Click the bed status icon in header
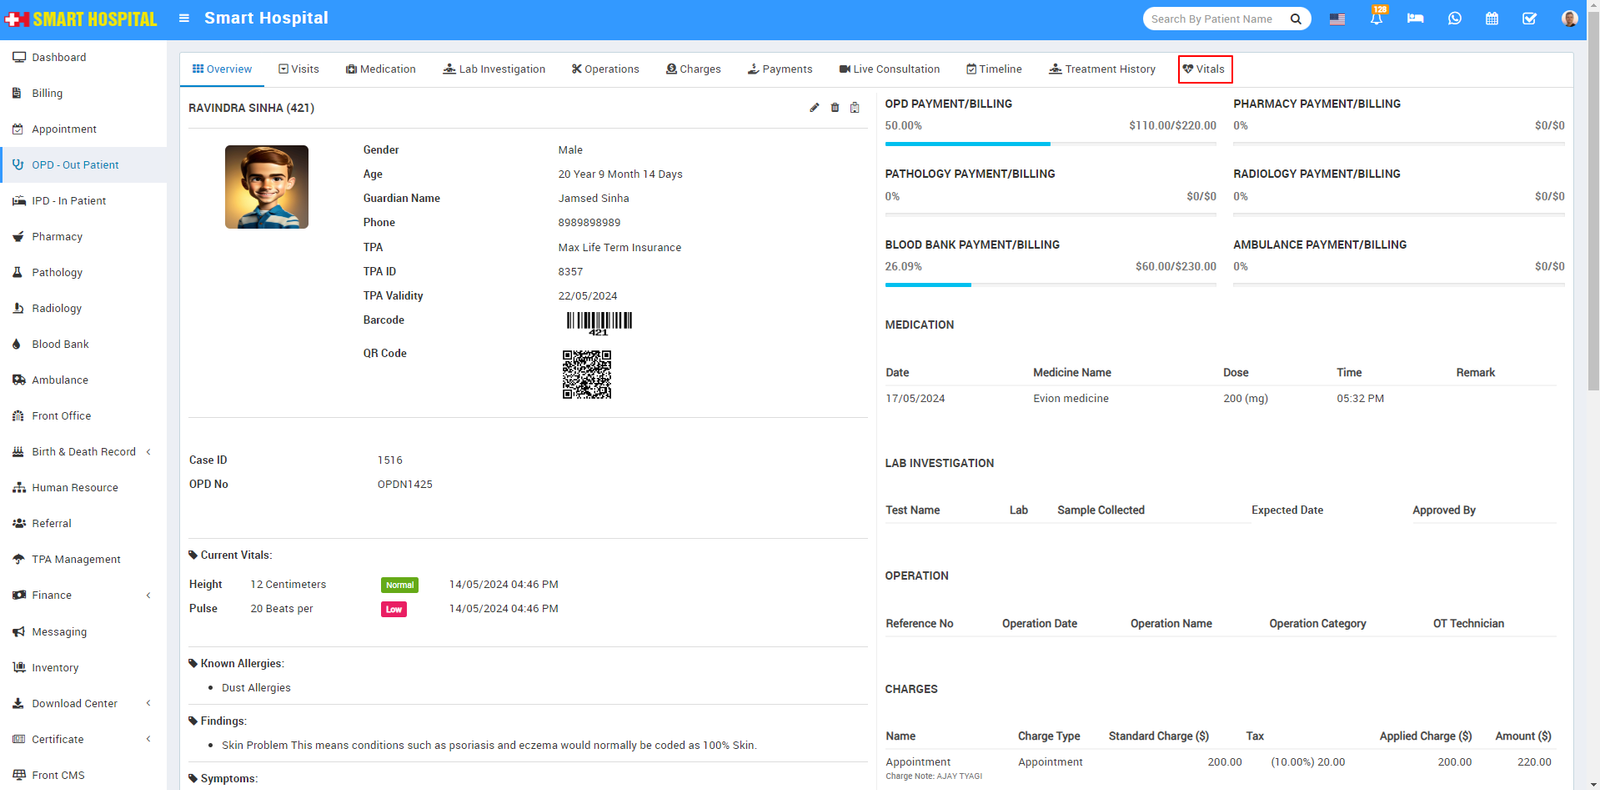1600x790 pixels. pos(1415,19)
